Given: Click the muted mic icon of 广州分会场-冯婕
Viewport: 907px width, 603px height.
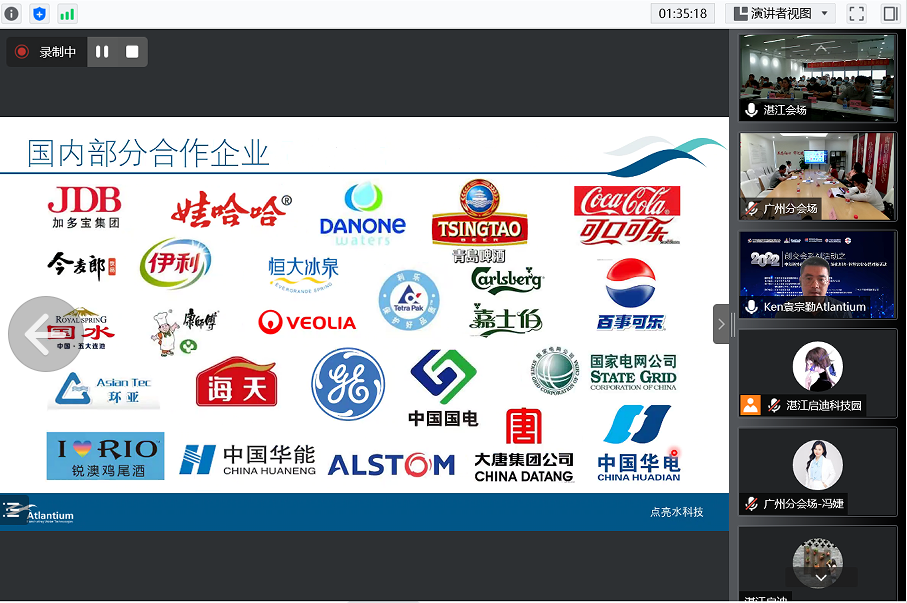Looking at the screenshot, I should [751, 503].
